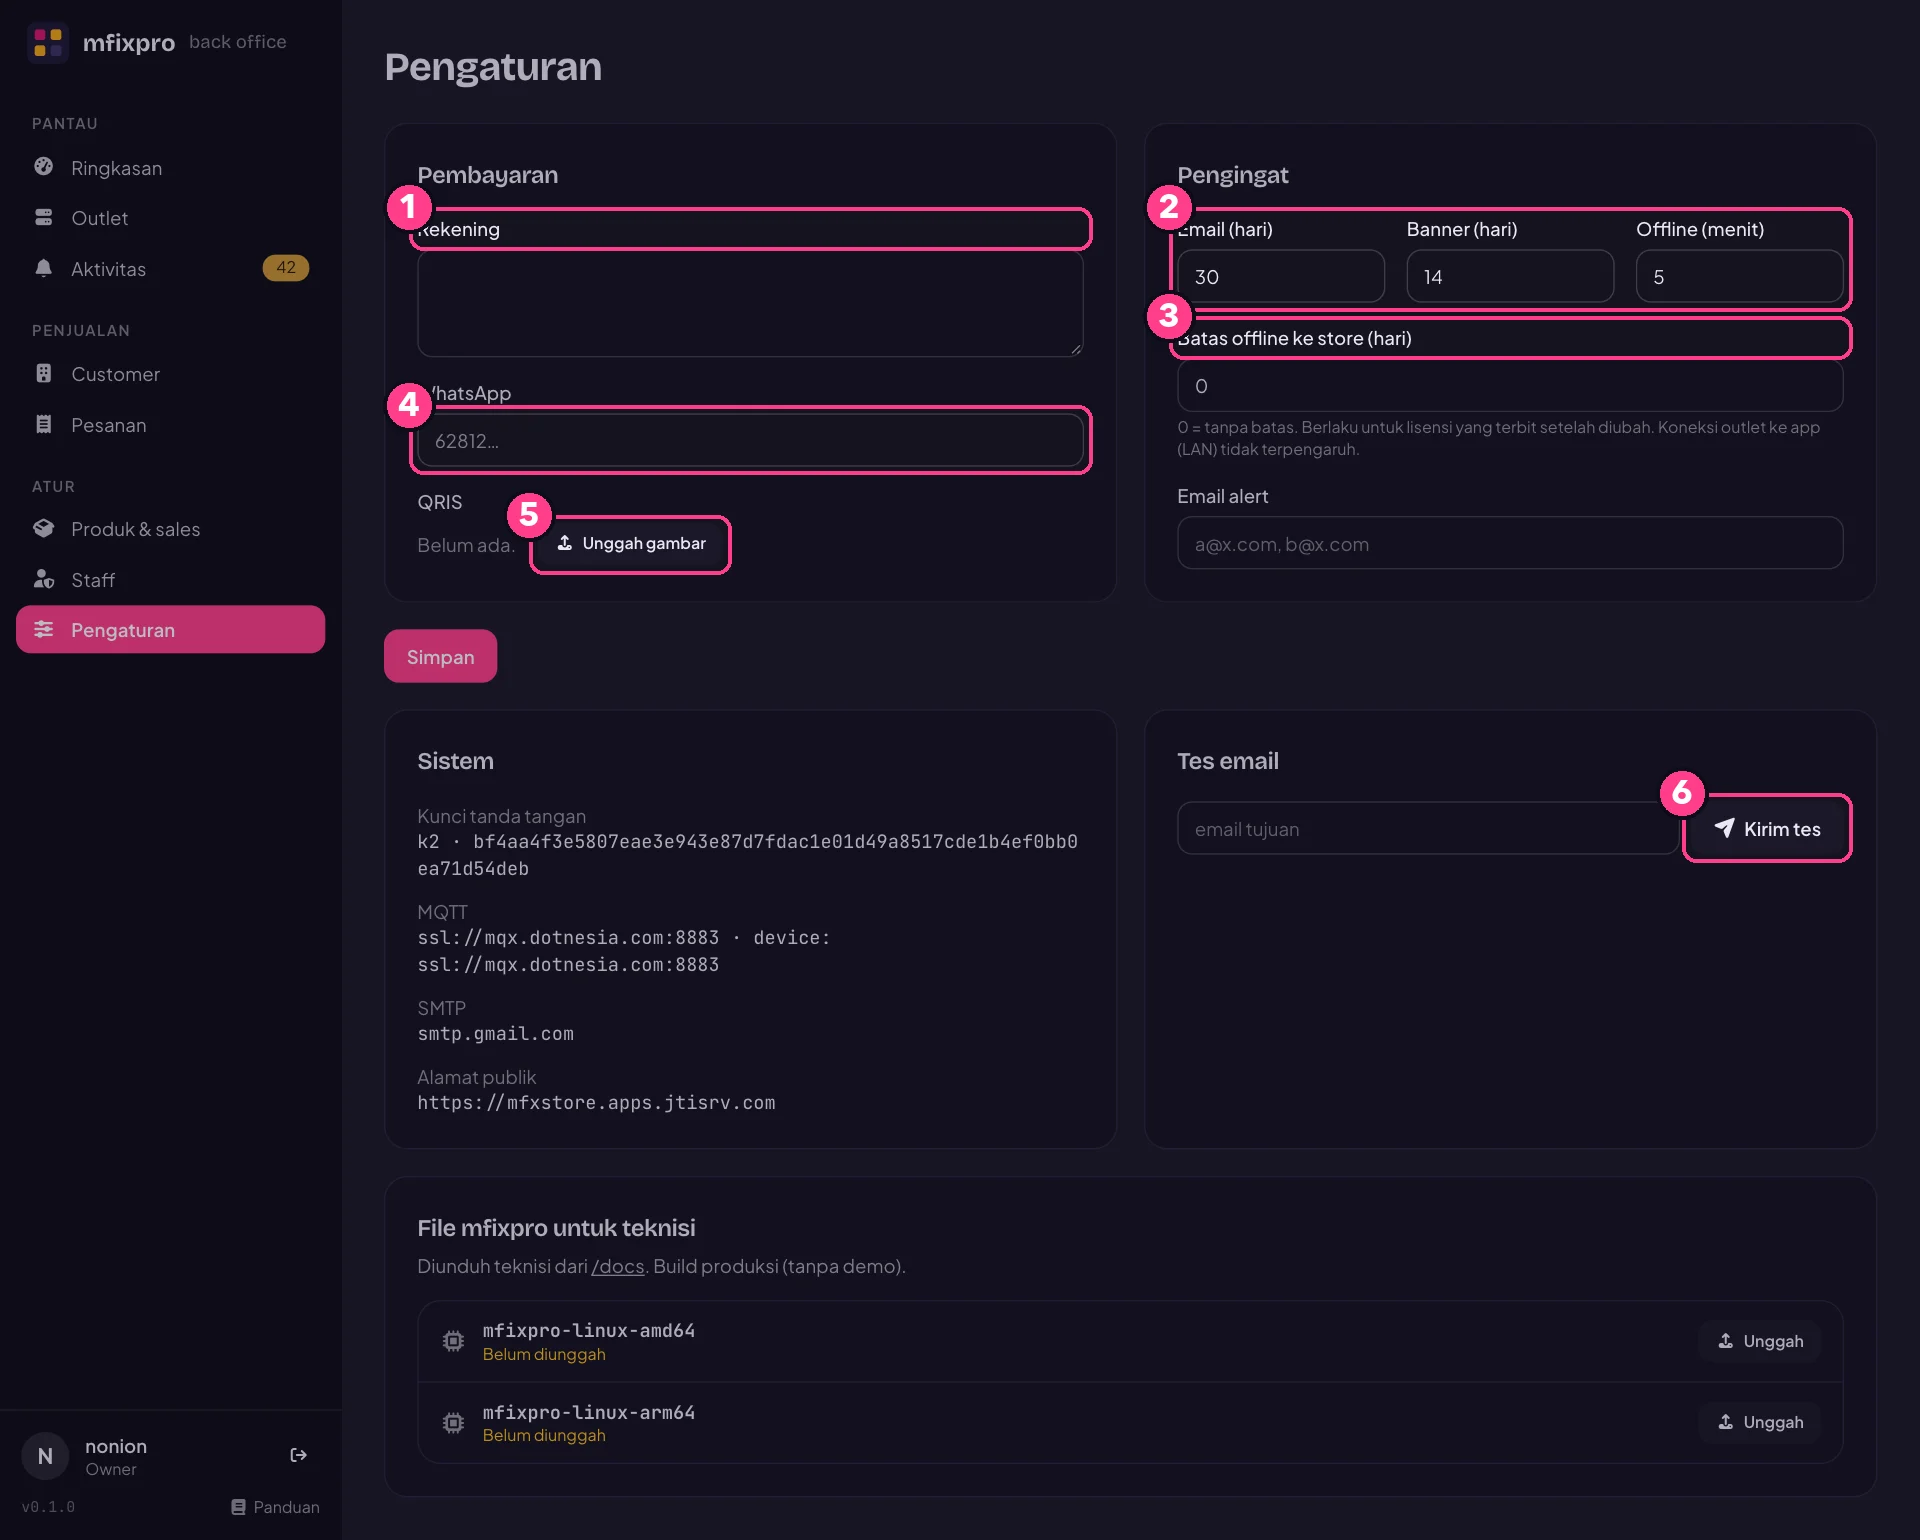Viewport: 1920px width, 1540px height.
Task: Focus the Banner (hari) field
Action: pyautogui.click(x=1510, y=277)
